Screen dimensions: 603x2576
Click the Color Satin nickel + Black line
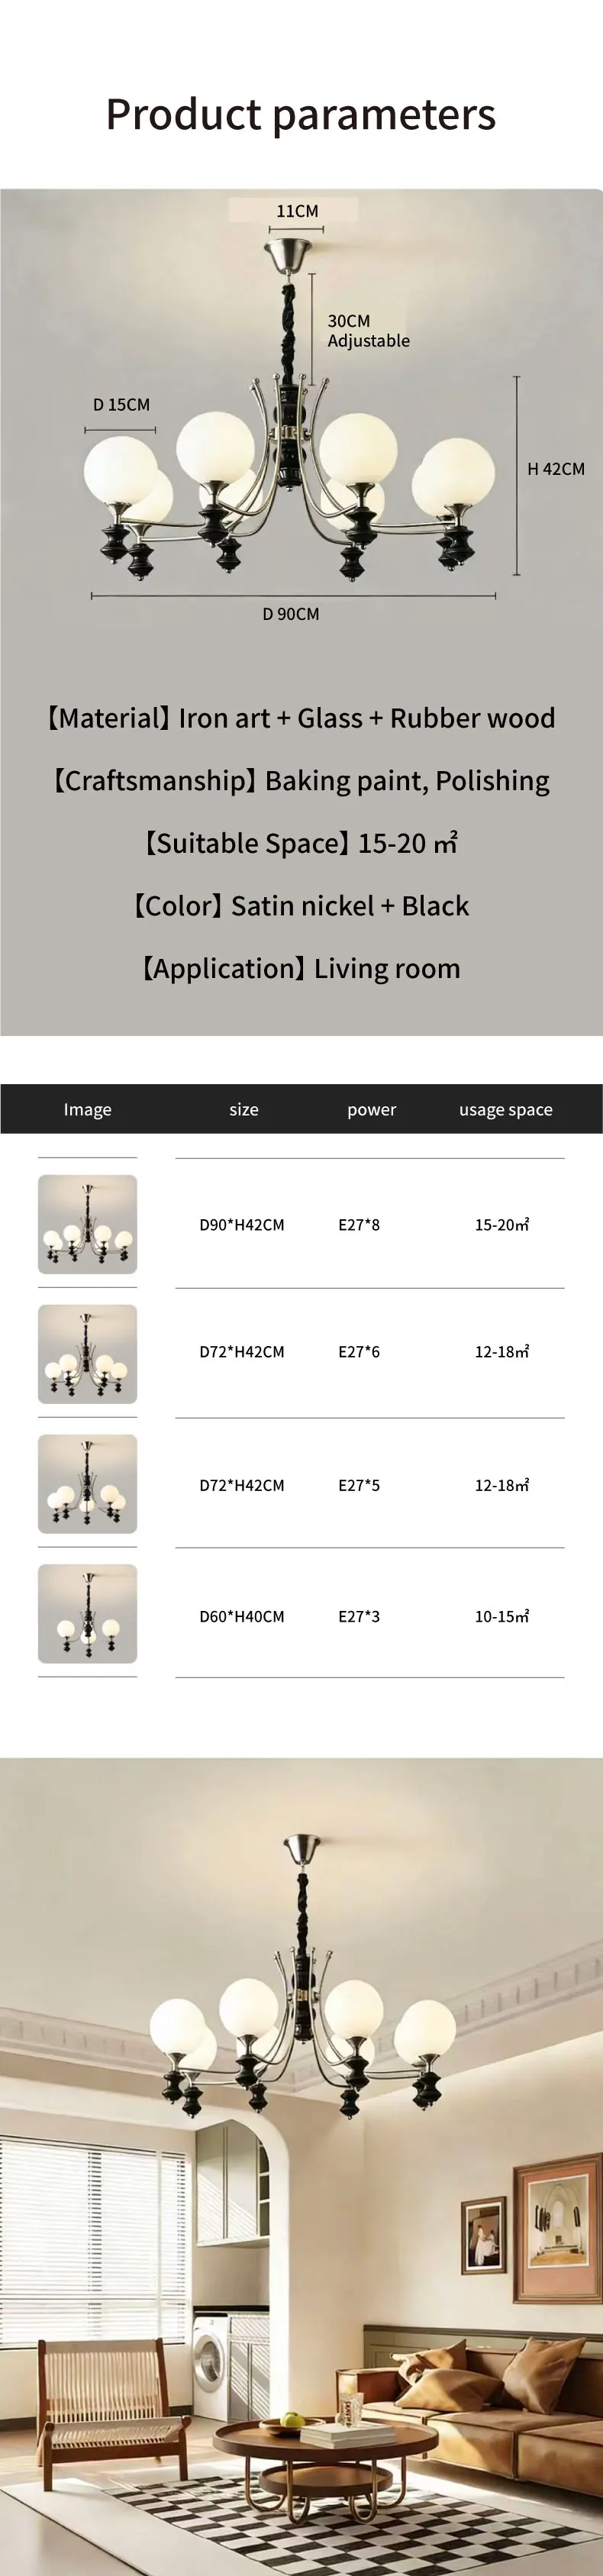click(x=301, y=906)
